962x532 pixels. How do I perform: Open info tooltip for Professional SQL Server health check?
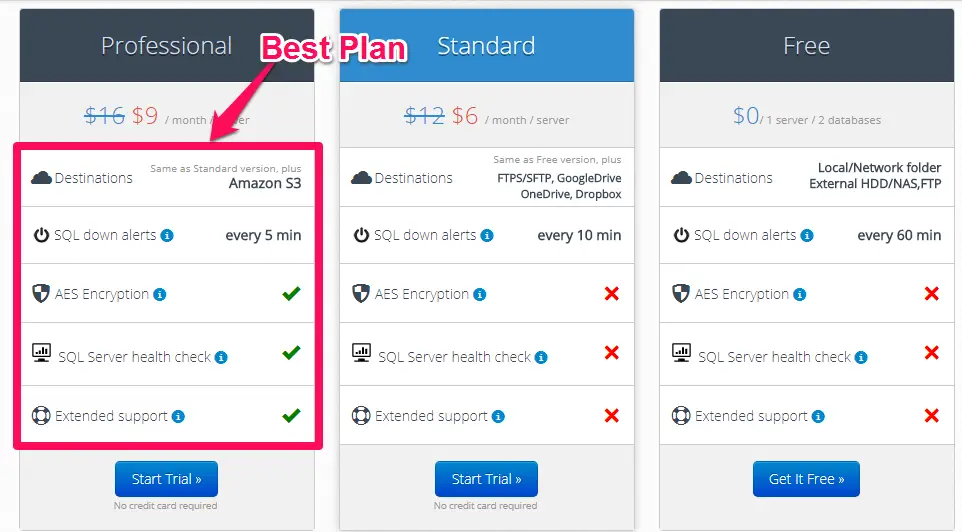(x=221, y=358)
